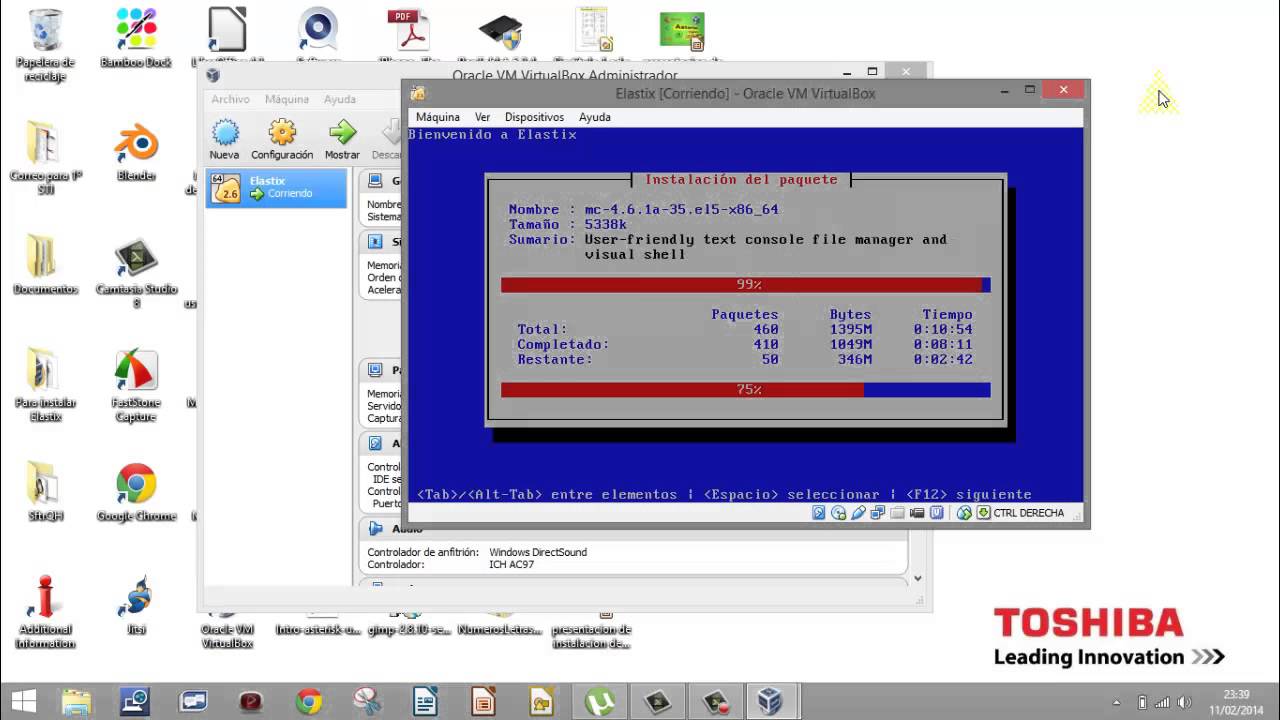Click CPU virtualization icon in VM status bar

pos(937,513)
